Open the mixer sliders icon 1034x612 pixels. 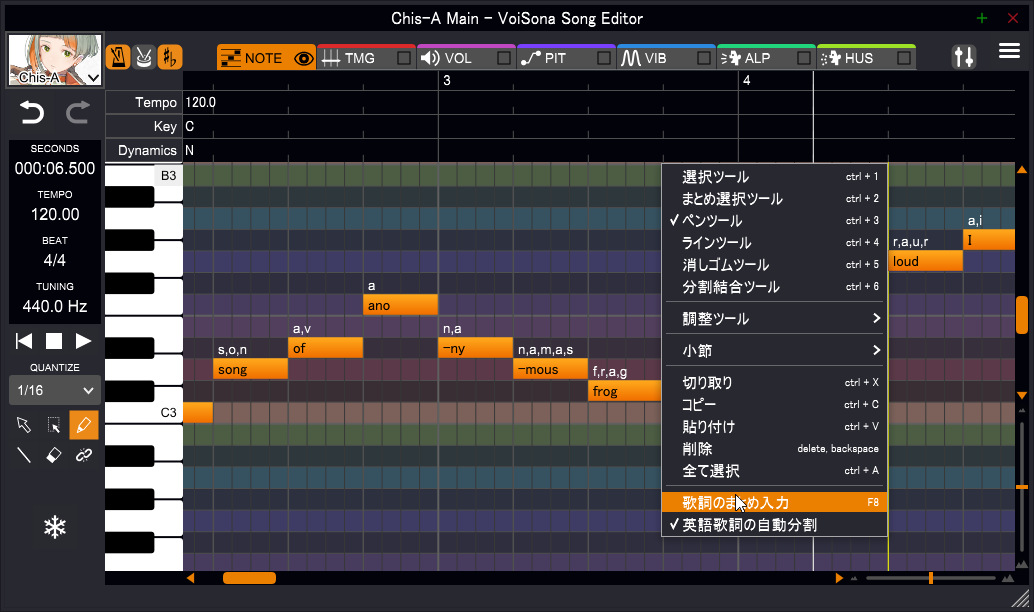963,57
